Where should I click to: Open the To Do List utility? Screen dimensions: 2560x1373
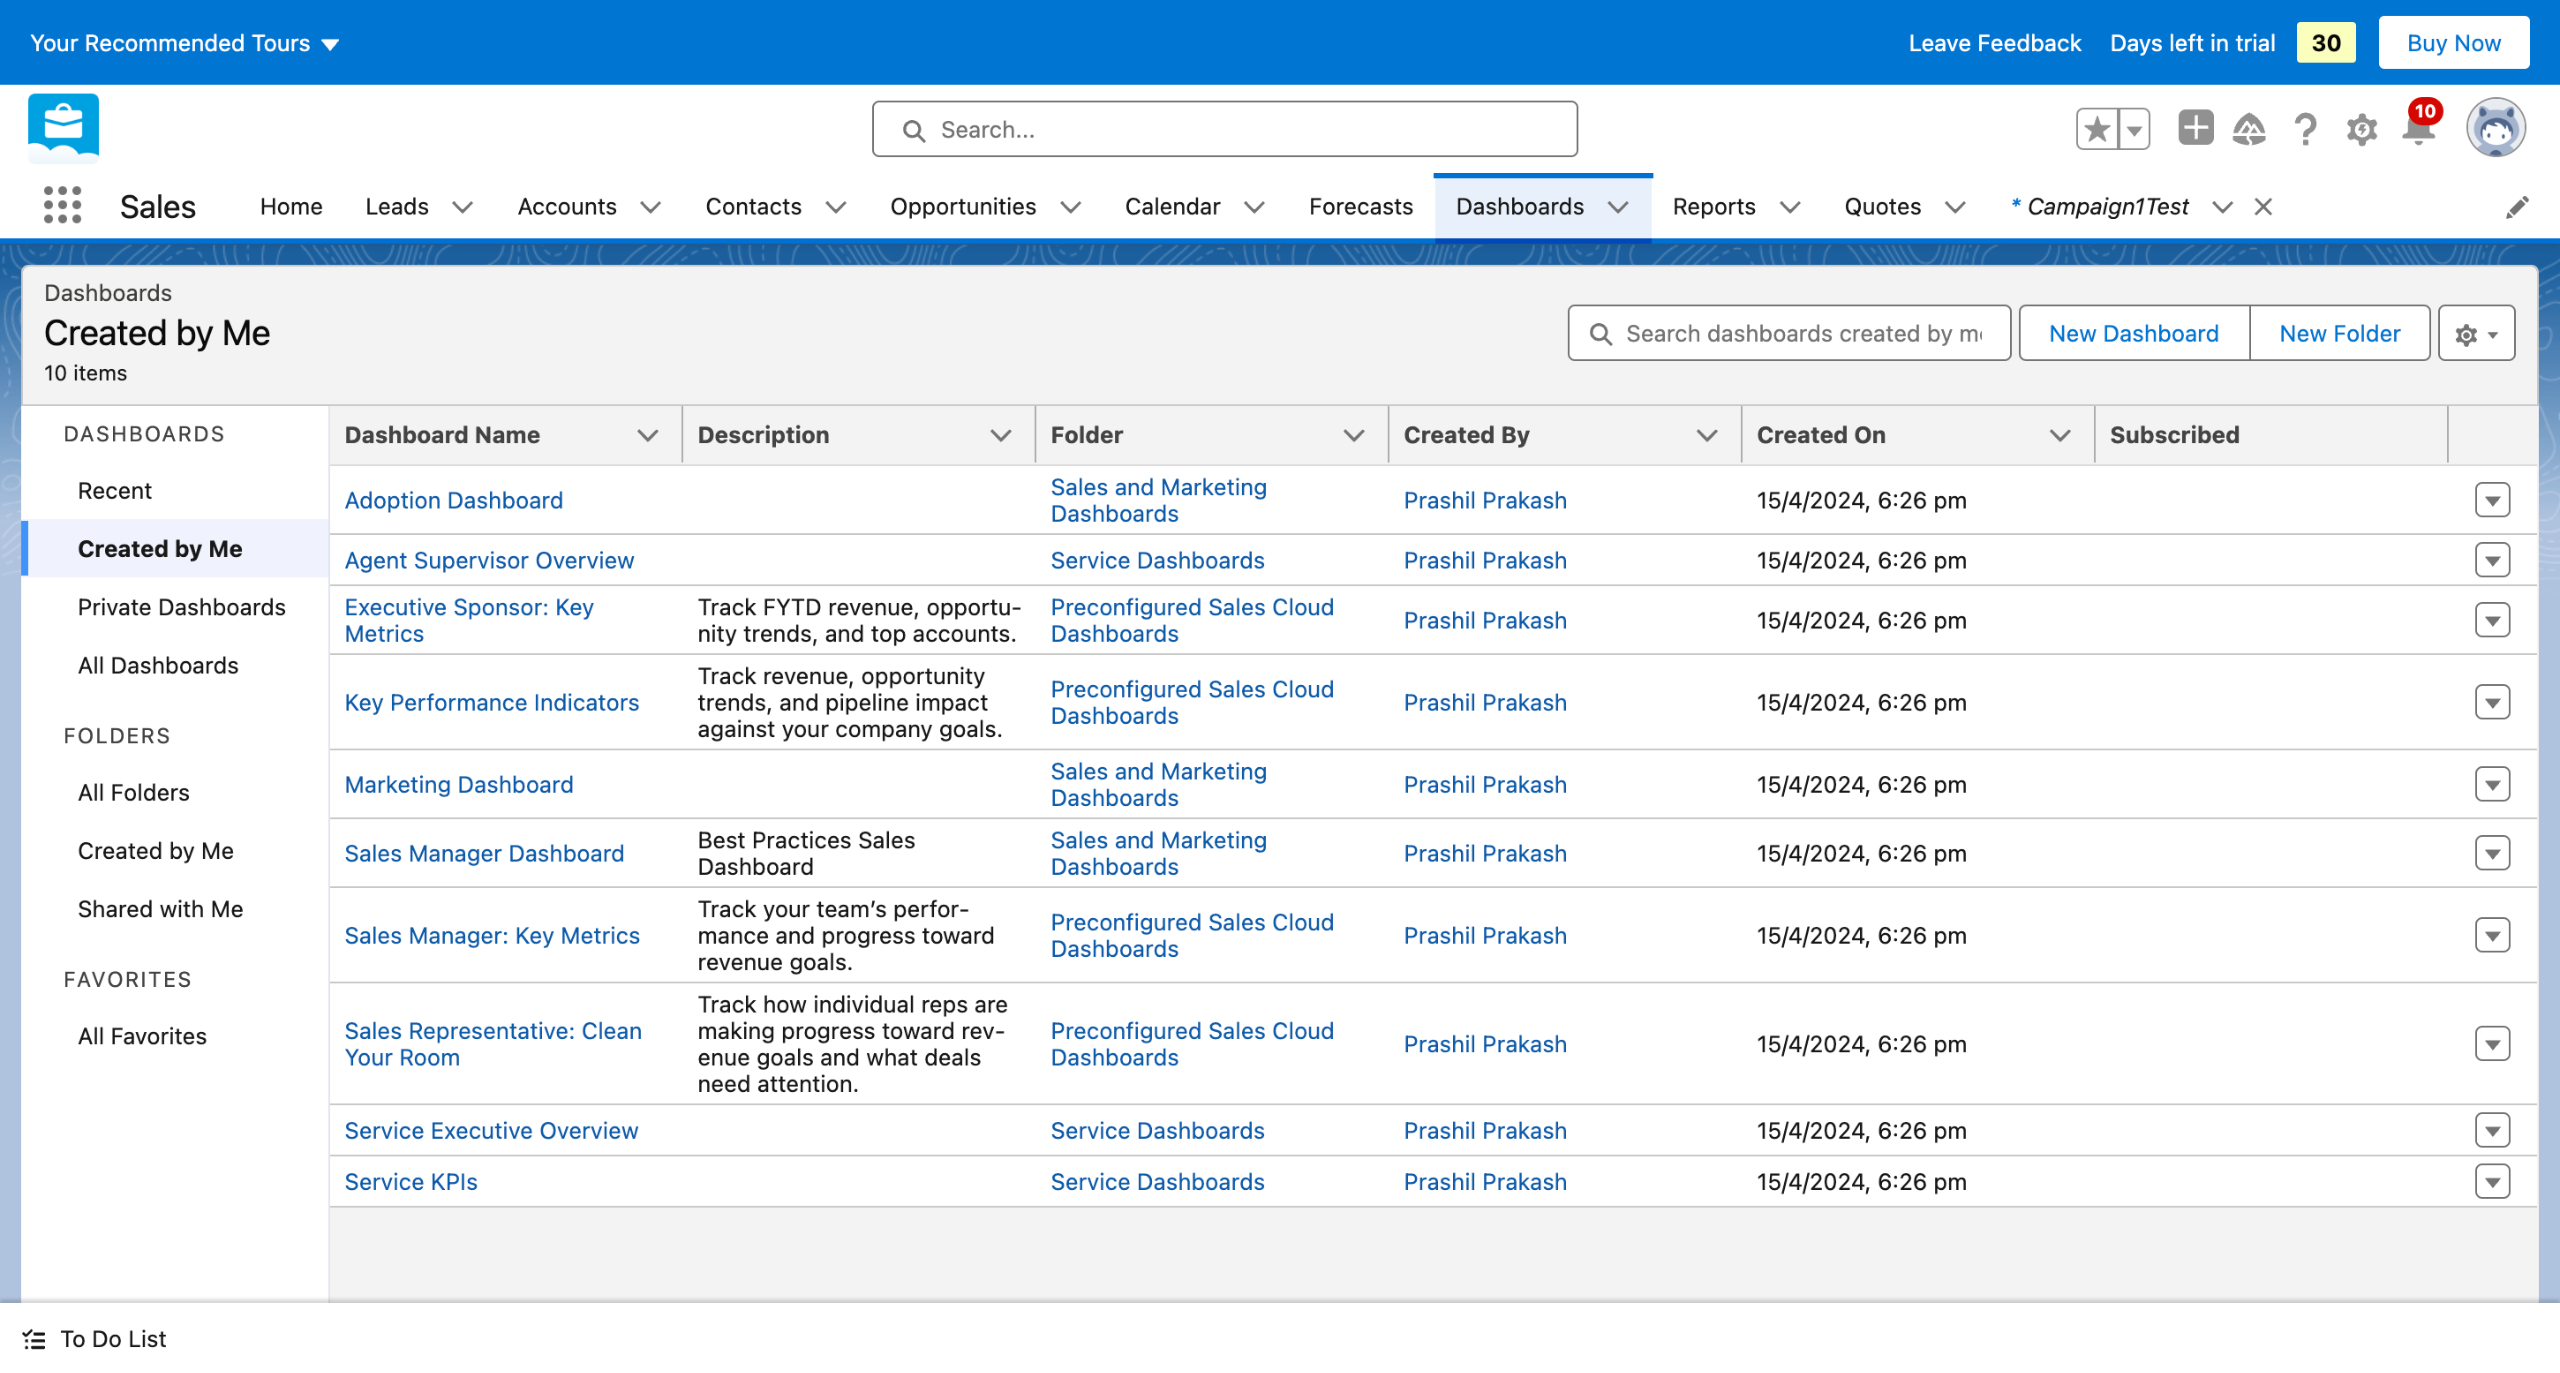coord(95,1339)
